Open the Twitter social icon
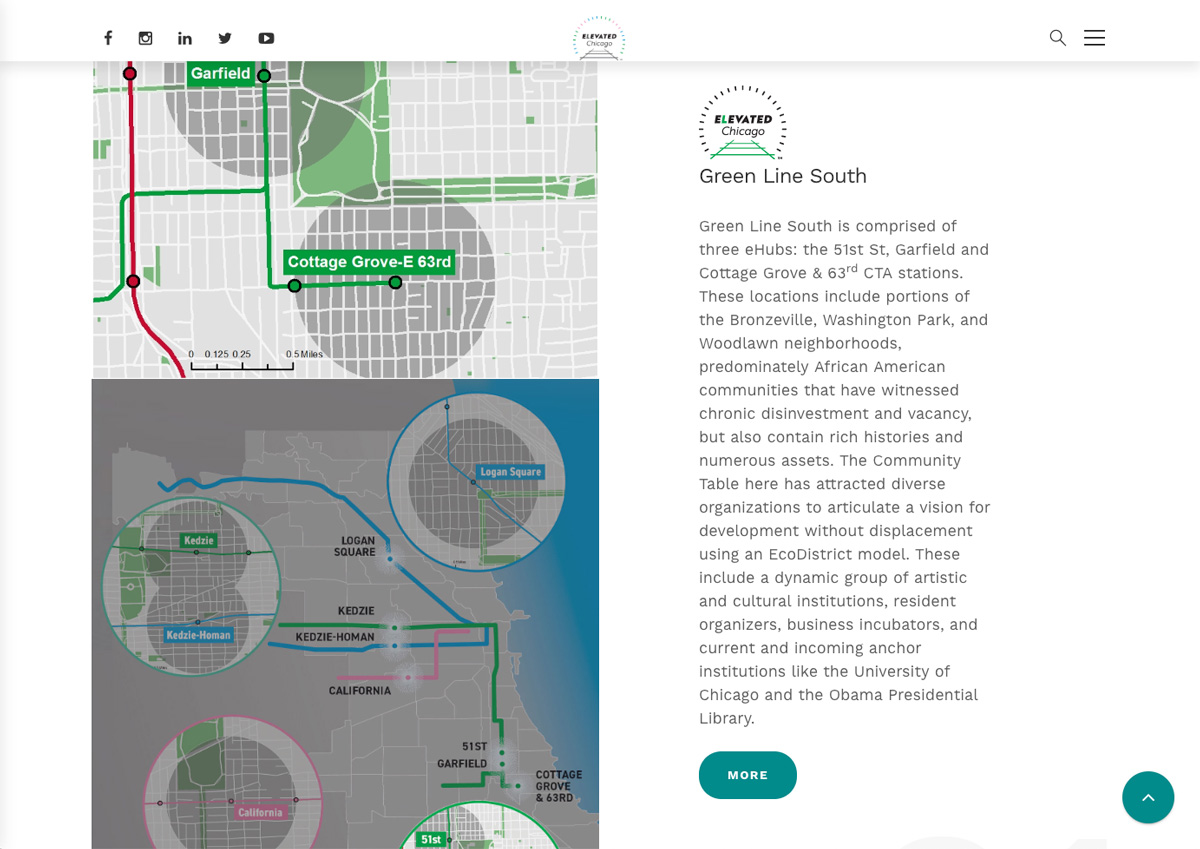 [225, 38]
